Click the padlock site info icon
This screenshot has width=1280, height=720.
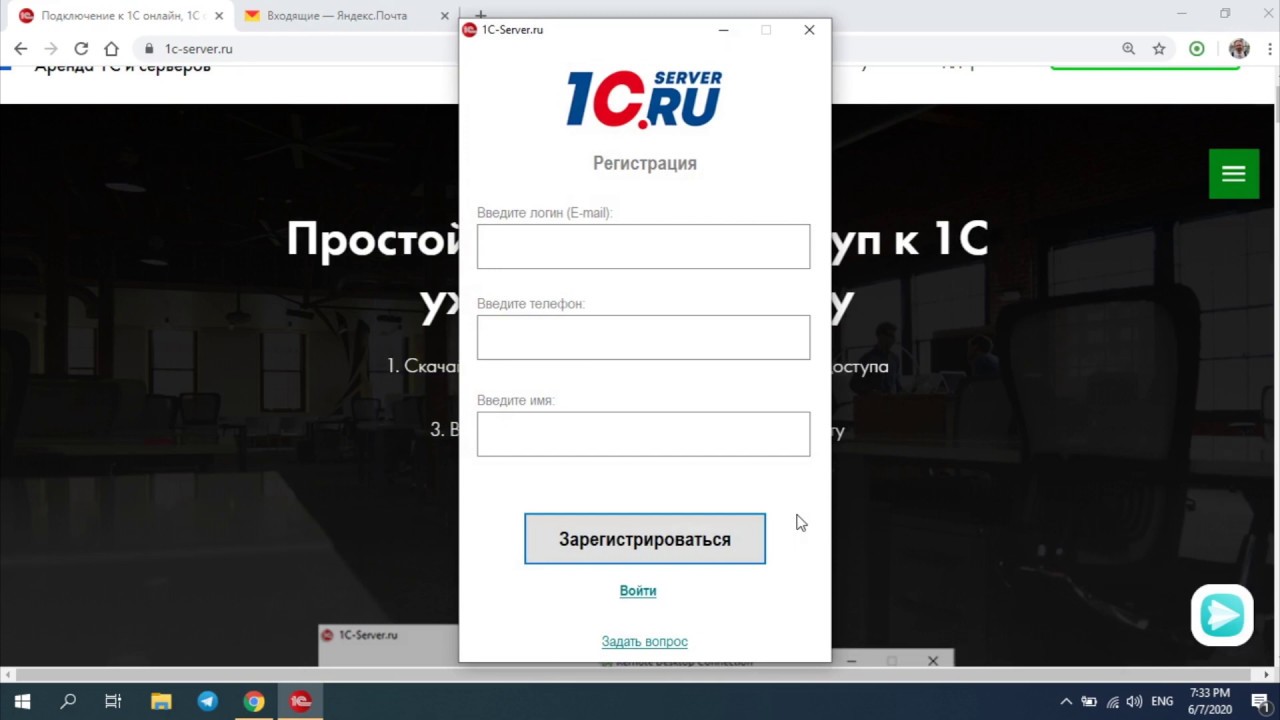click(x=149, y=48)
